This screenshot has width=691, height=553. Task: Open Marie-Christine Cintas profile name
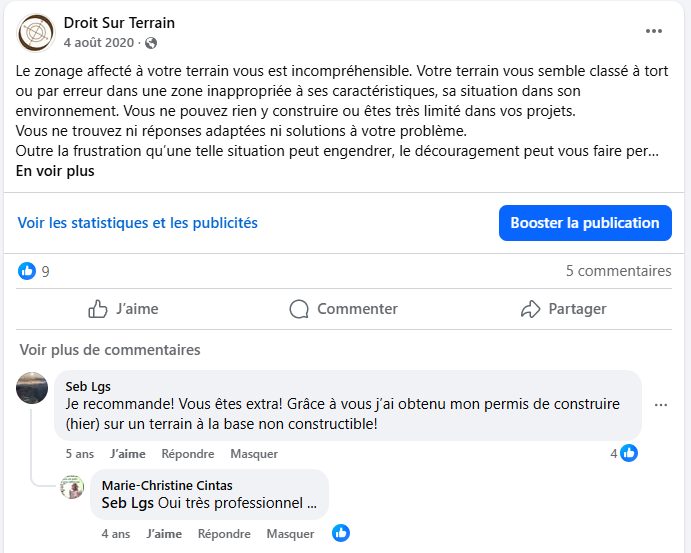[167, 485]
